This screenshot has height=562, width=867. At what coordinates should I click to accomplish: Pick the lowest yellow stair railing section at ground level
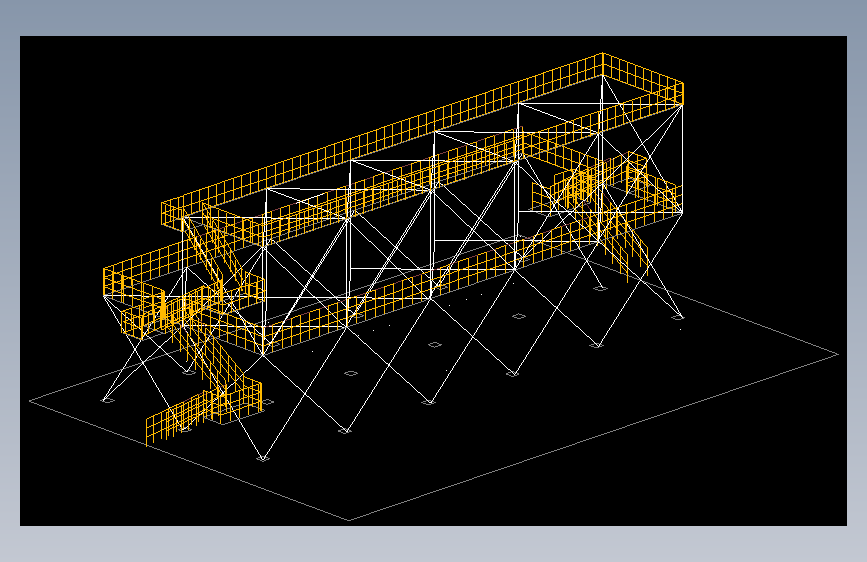tap(177, 418)
